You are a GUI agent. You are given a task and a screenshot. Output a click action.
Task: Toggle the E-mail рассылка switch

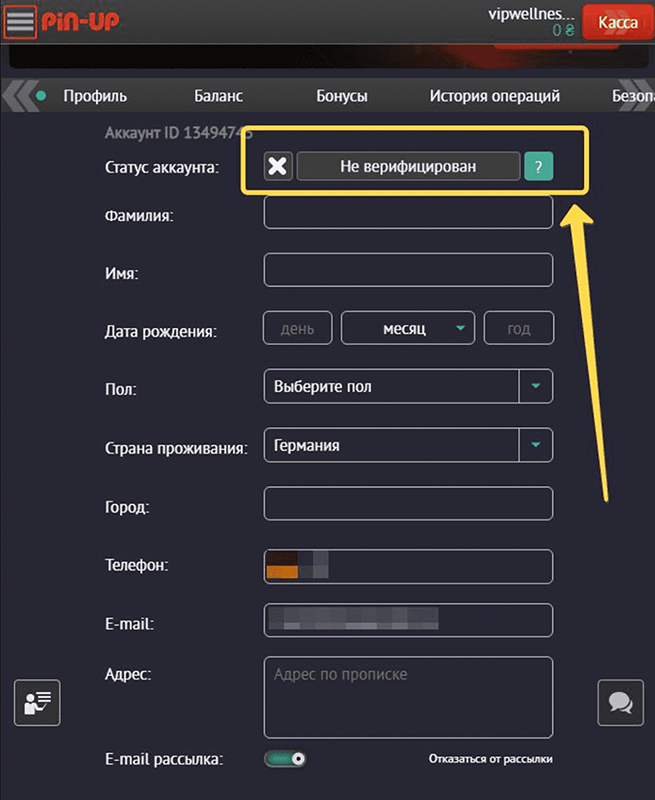(x=285, y=759)
